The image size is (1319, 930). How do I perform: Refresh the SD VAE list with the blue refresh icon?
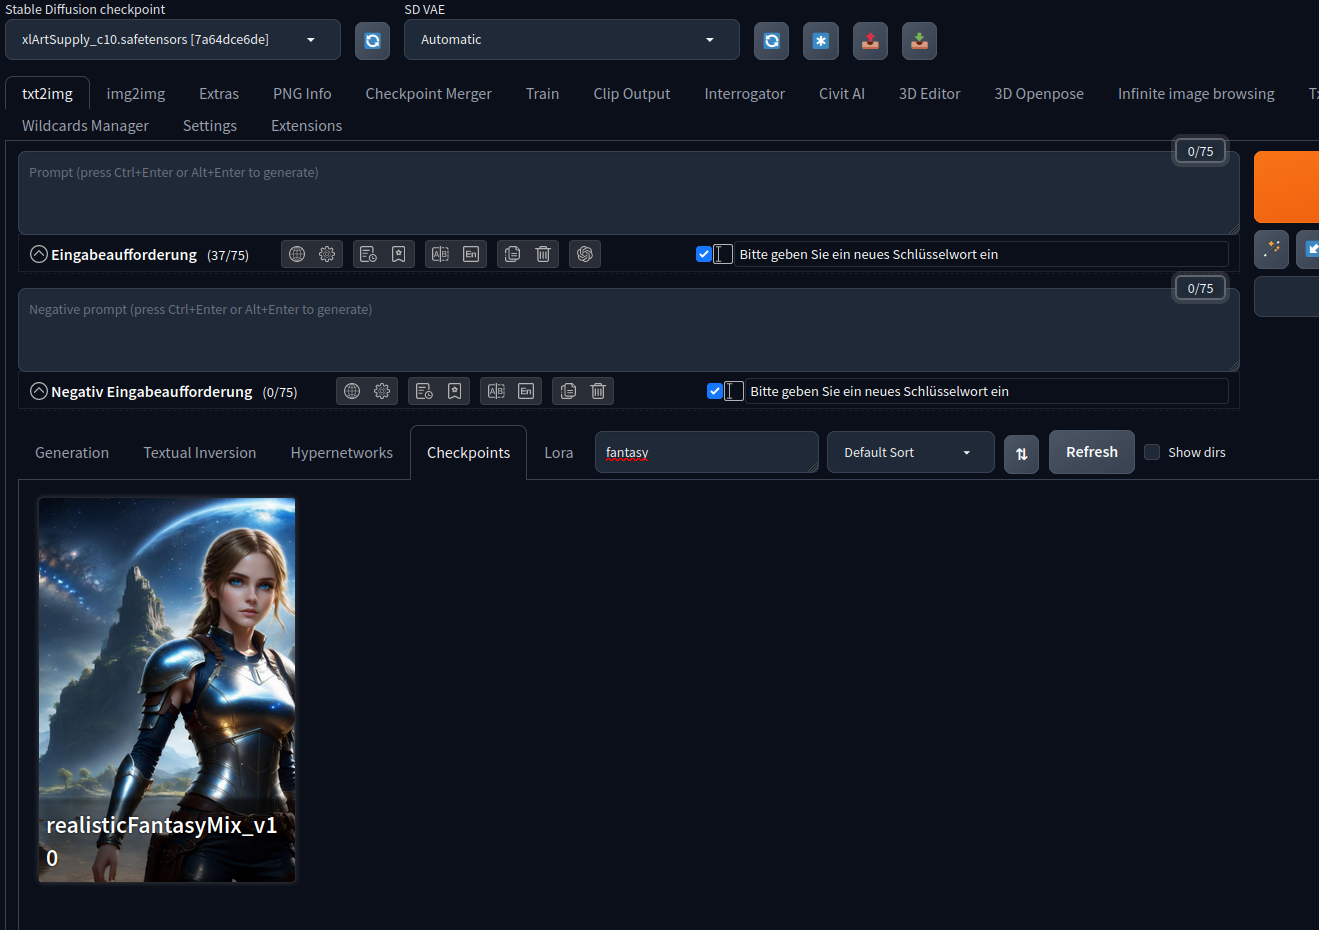(771, 41)
